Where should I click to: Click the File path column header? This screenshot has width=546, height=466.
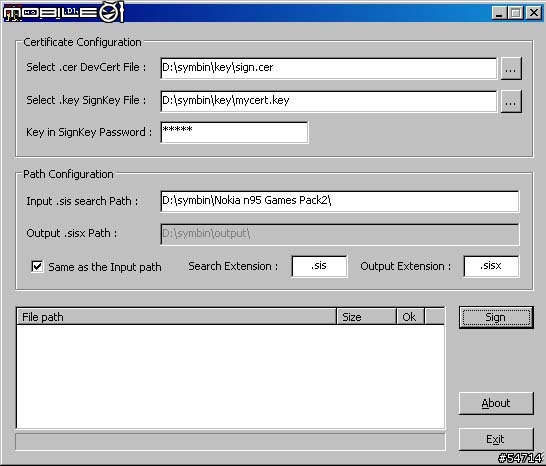[176, 317]
